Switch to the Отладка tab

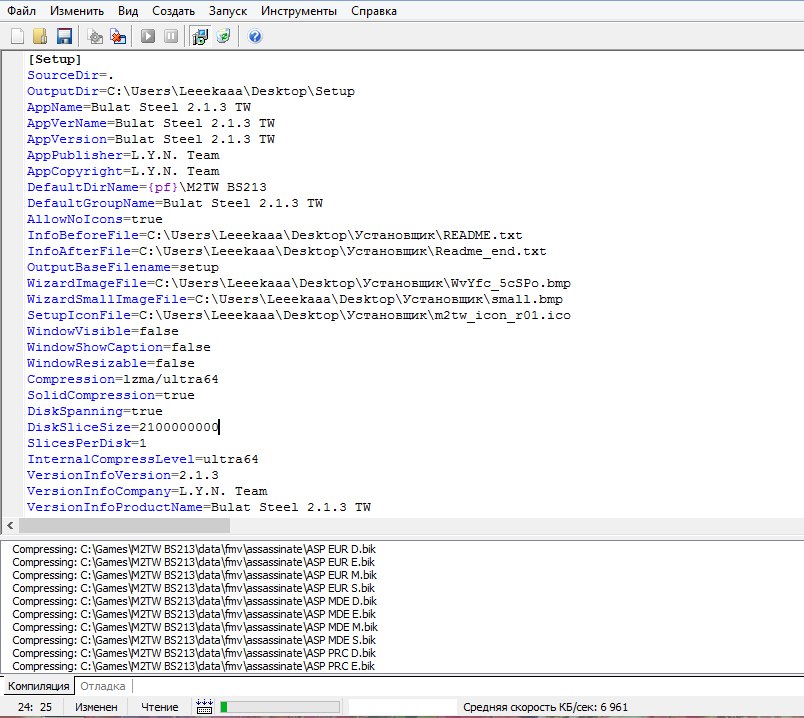coord(103,686)
